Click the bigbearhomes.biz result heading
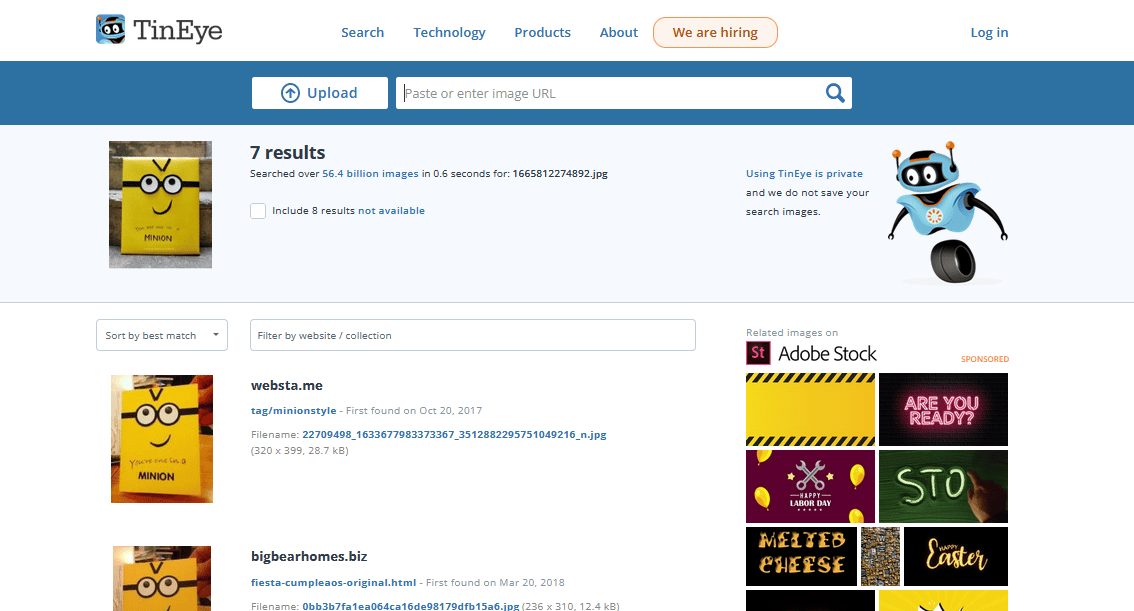This screenshot has height=611, width=1134. click(309, 557)
